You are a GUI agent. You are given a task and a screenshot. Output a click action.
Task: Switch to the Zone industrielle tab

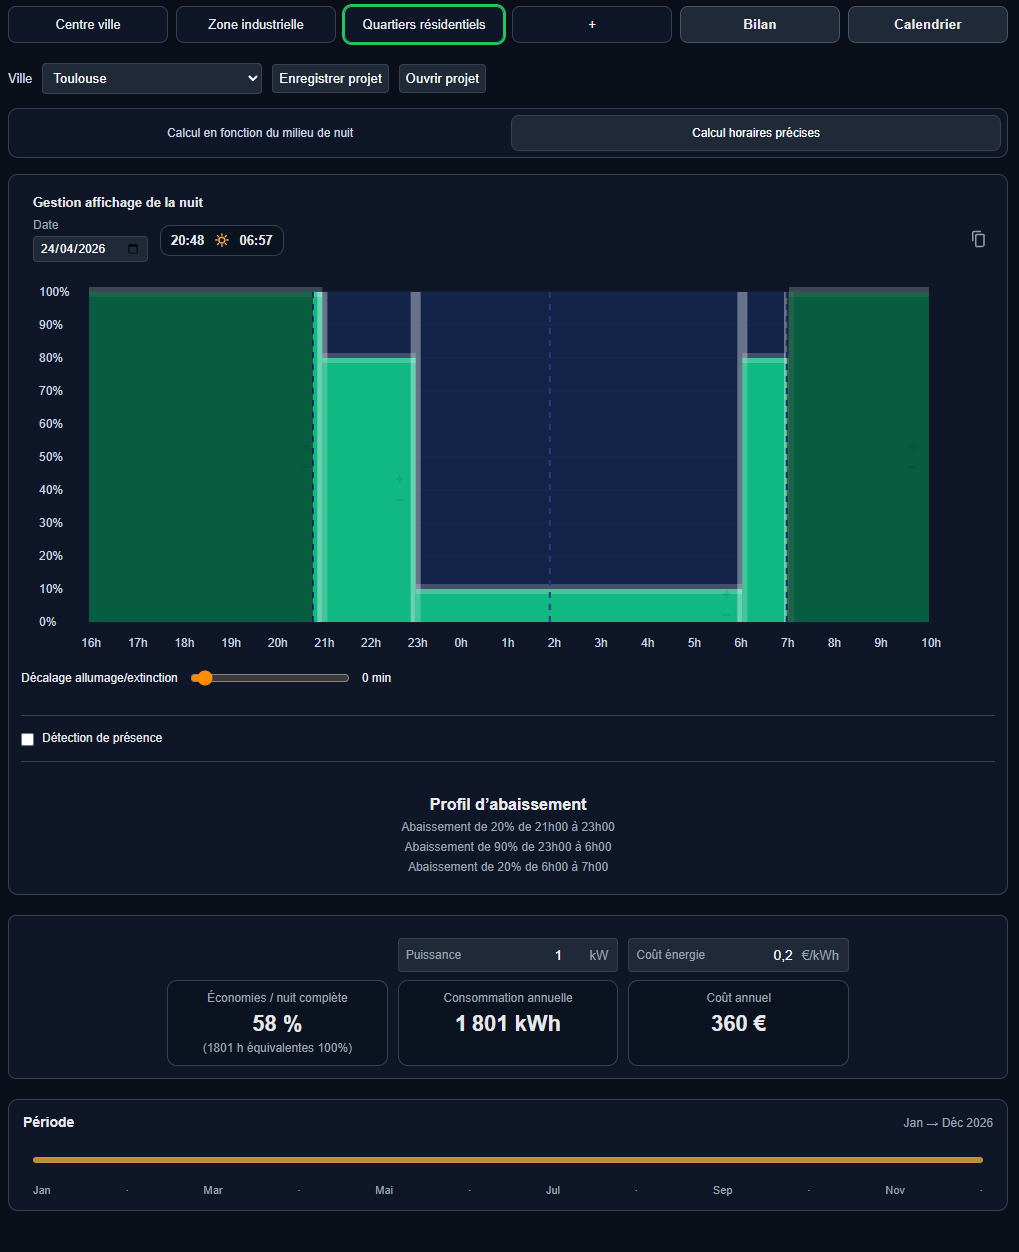pos(256,24)
